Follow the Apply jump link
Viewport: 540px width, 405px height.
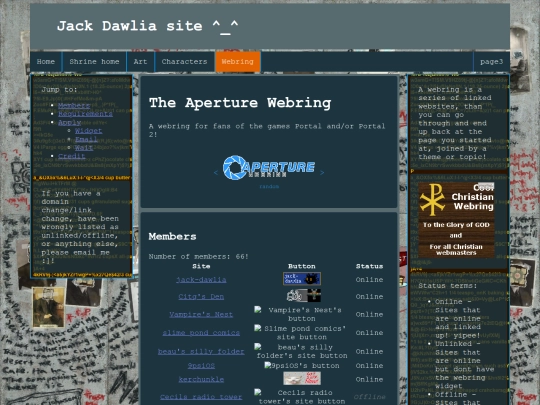point(70,122)
